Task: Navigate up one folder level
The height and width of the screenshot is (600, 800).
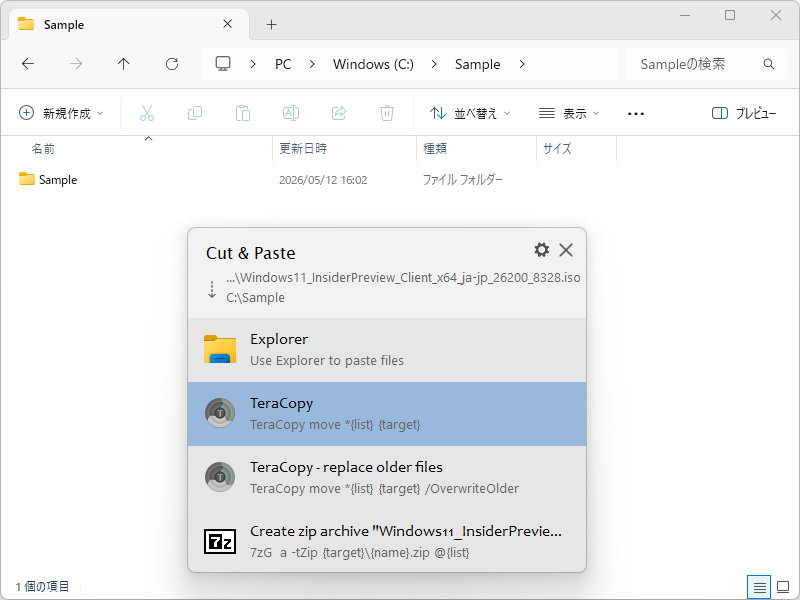Action: pyautogui.click(x=123, y=64)
